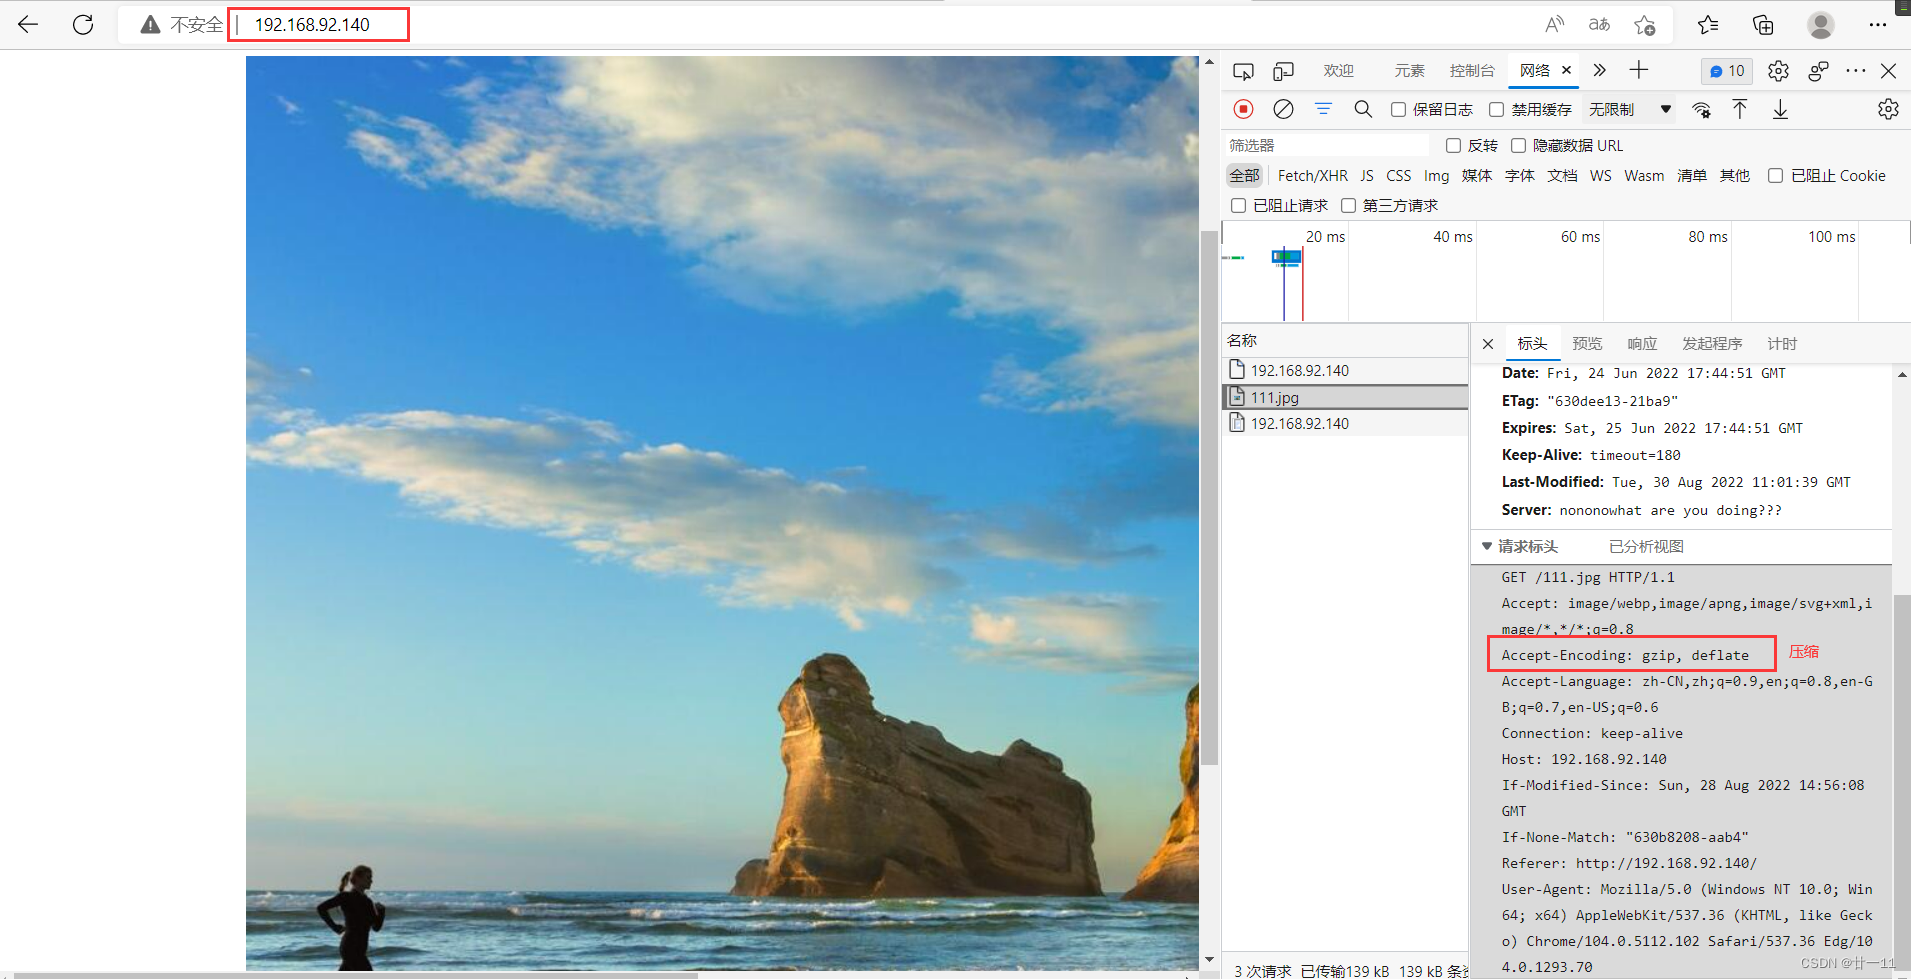Open the 无限制 throttling dropdown
Viewport: 1911px width, 979px height.
[1630, 109]
